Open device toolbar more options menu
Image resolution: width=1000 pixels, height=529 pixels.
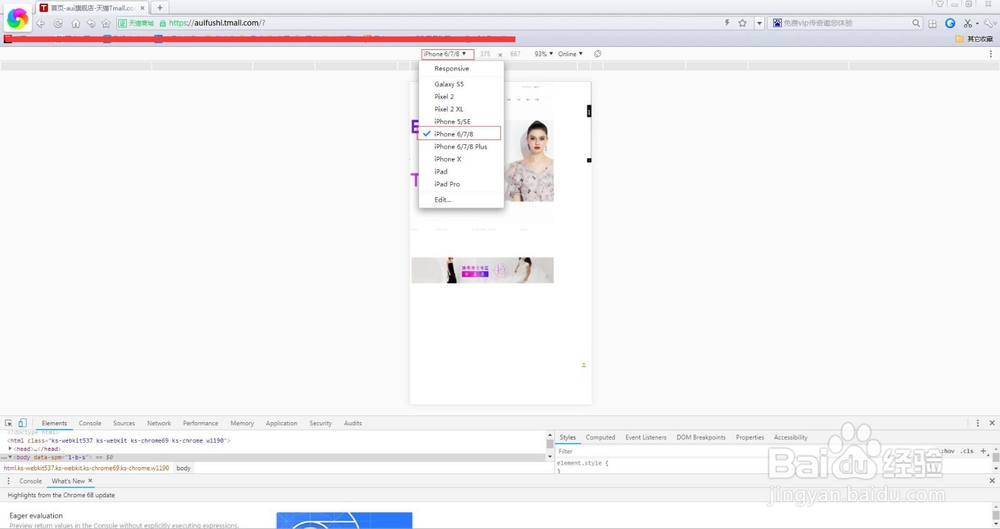click(990, 54)
